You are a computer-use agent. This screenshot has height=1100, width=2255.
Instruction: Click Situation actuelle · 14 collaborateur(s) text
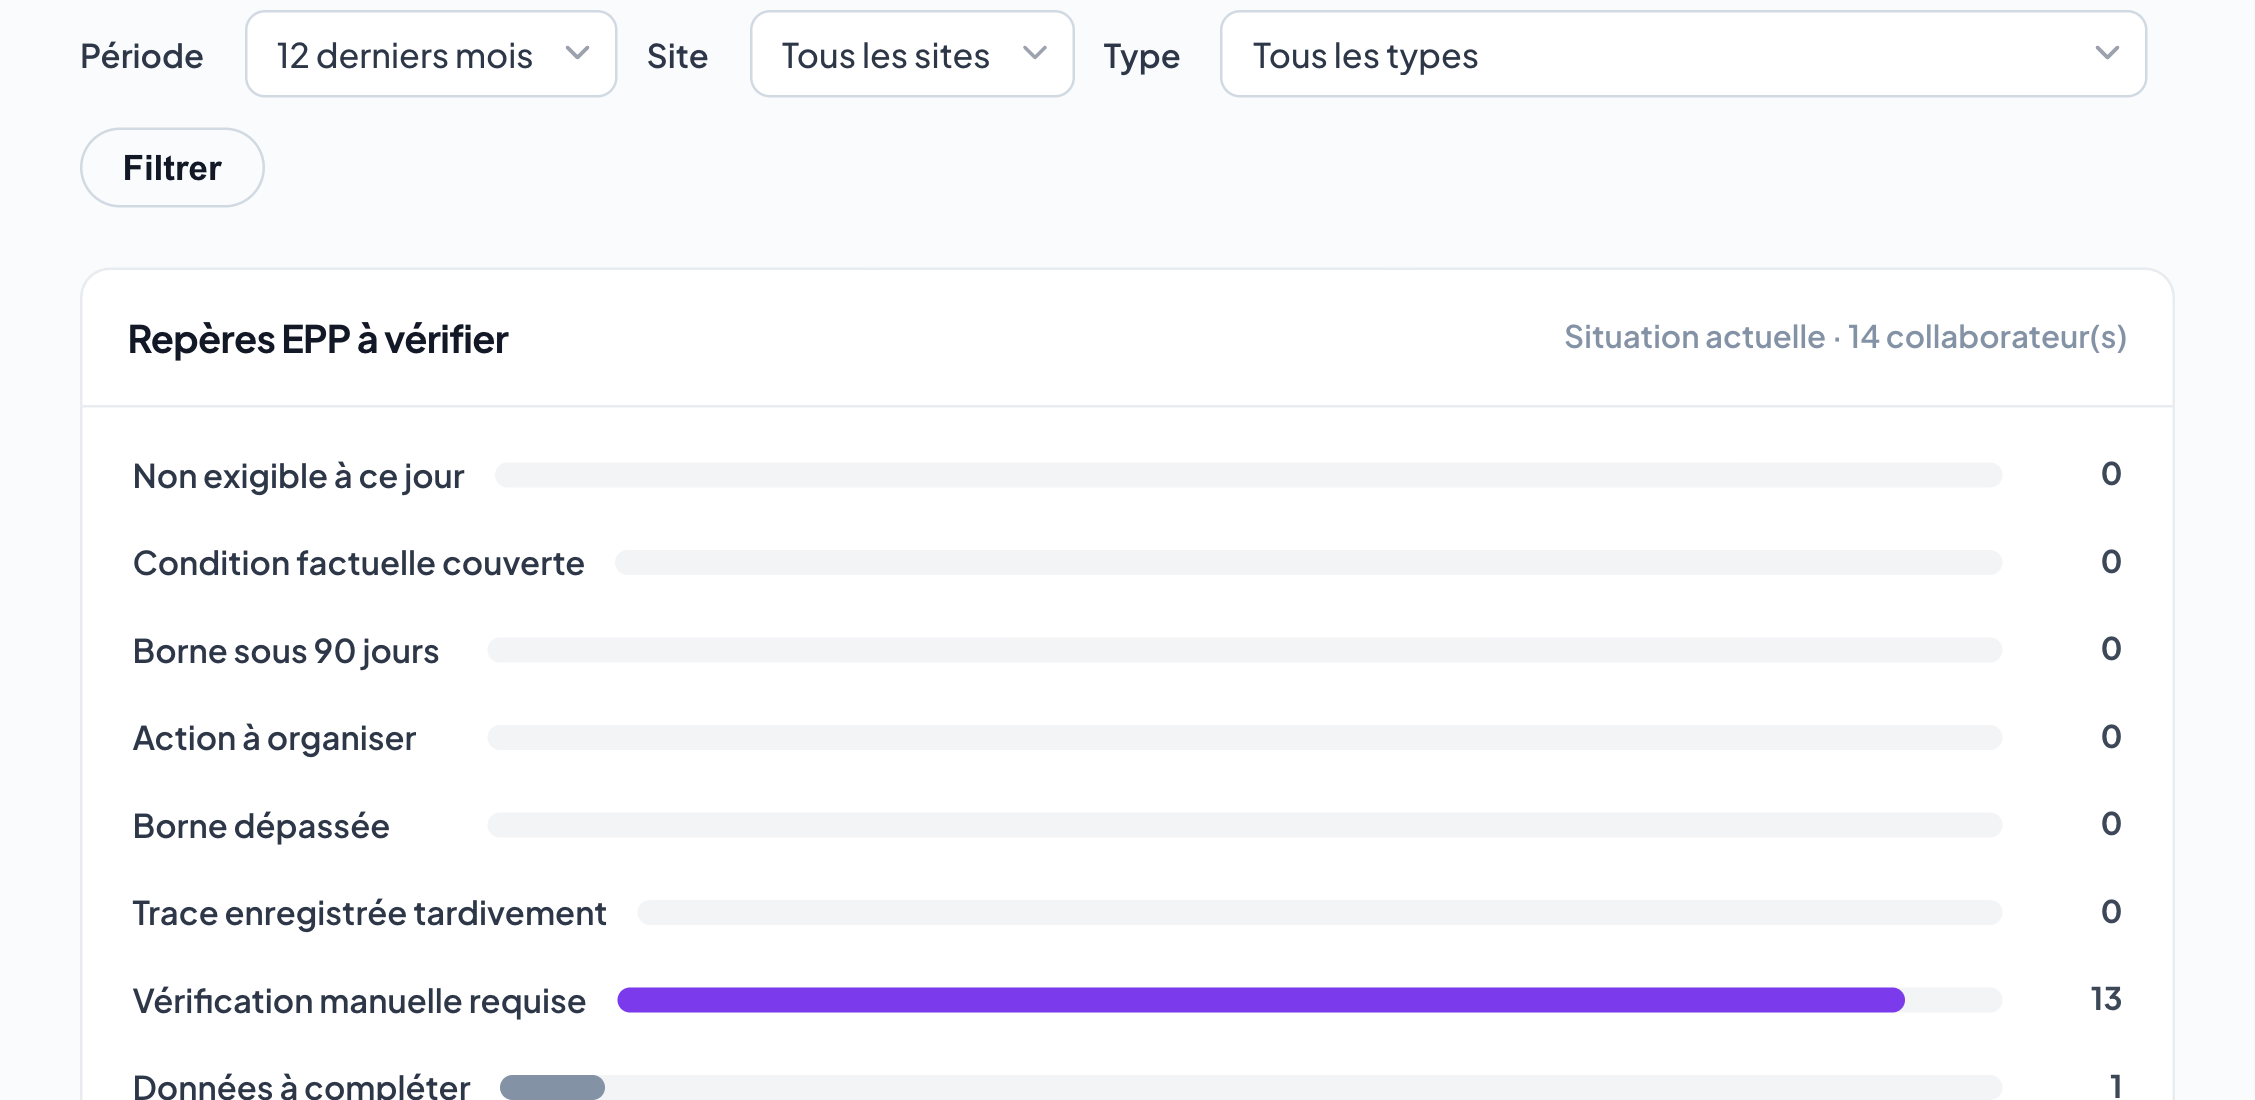(1845, 337)
